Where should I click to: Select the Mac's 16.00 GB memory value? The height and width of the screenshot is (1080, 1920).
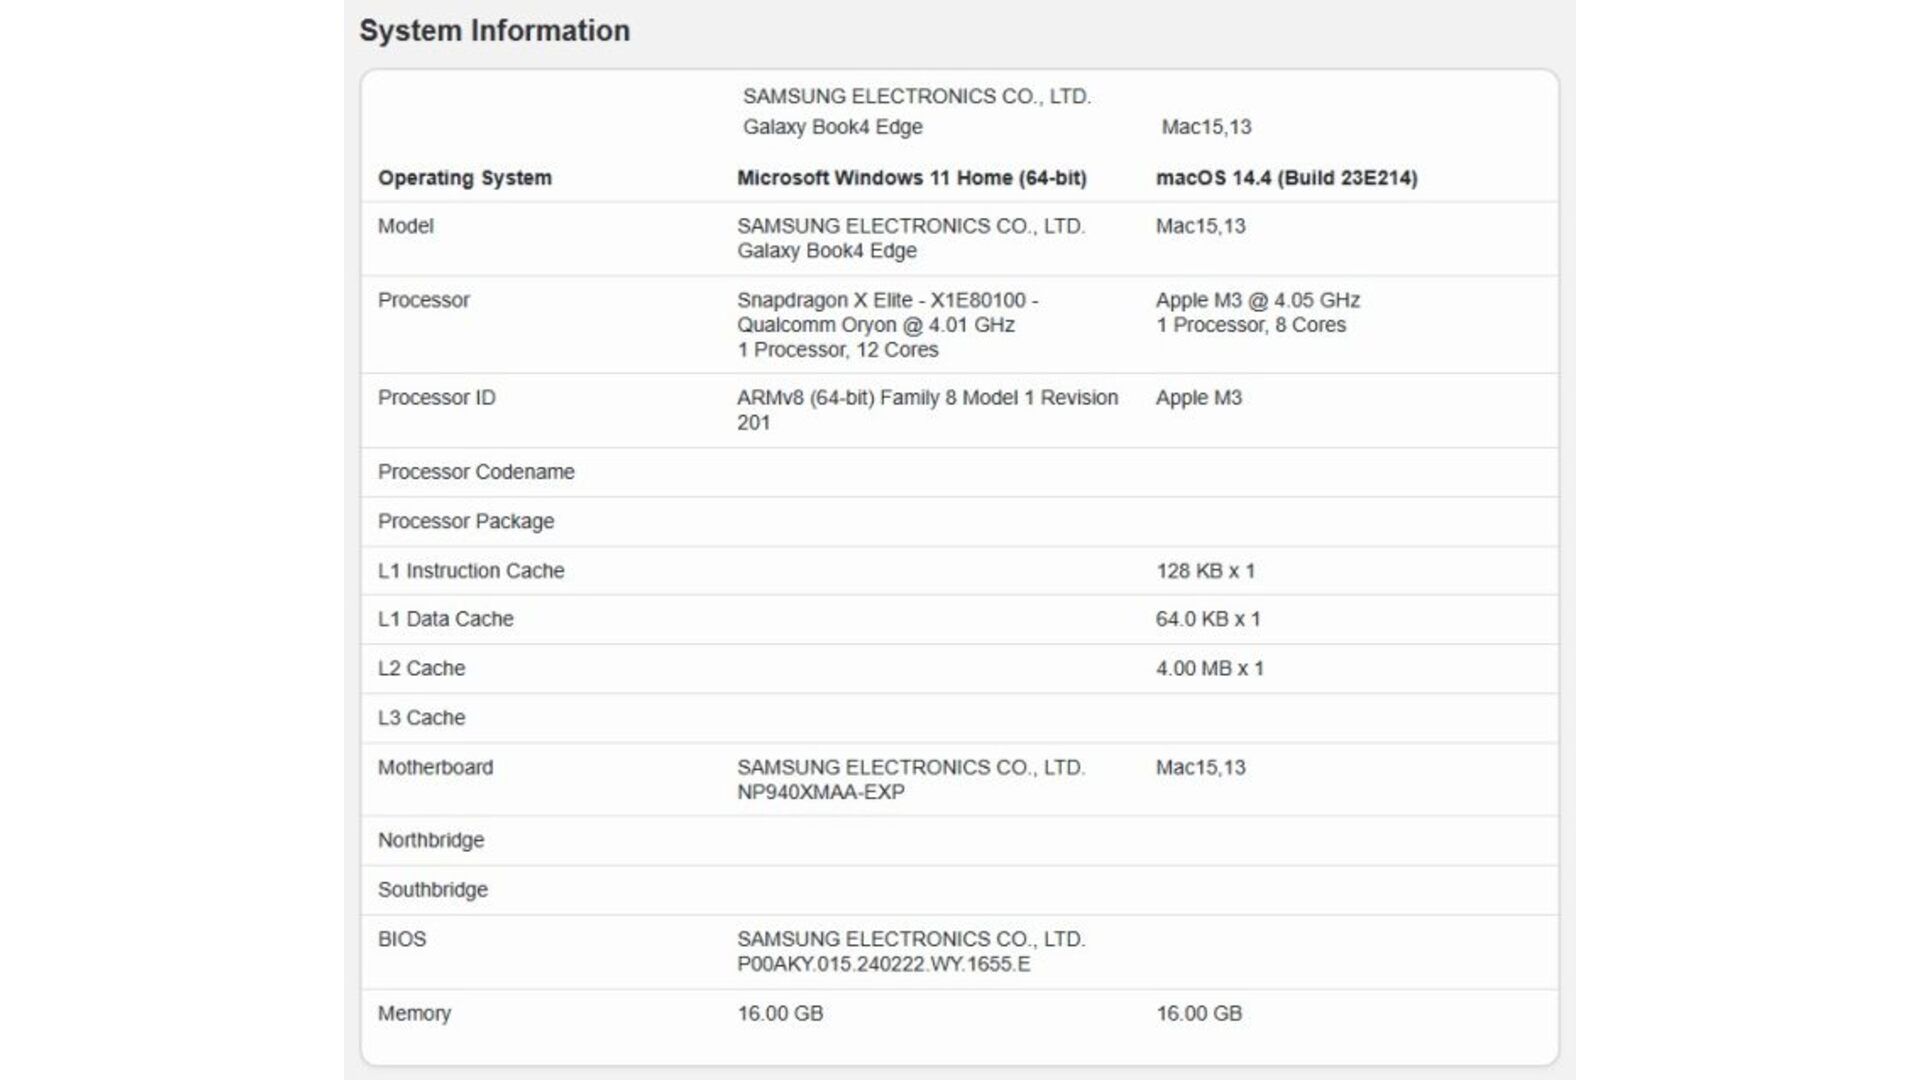[x=1199, y=1013]
